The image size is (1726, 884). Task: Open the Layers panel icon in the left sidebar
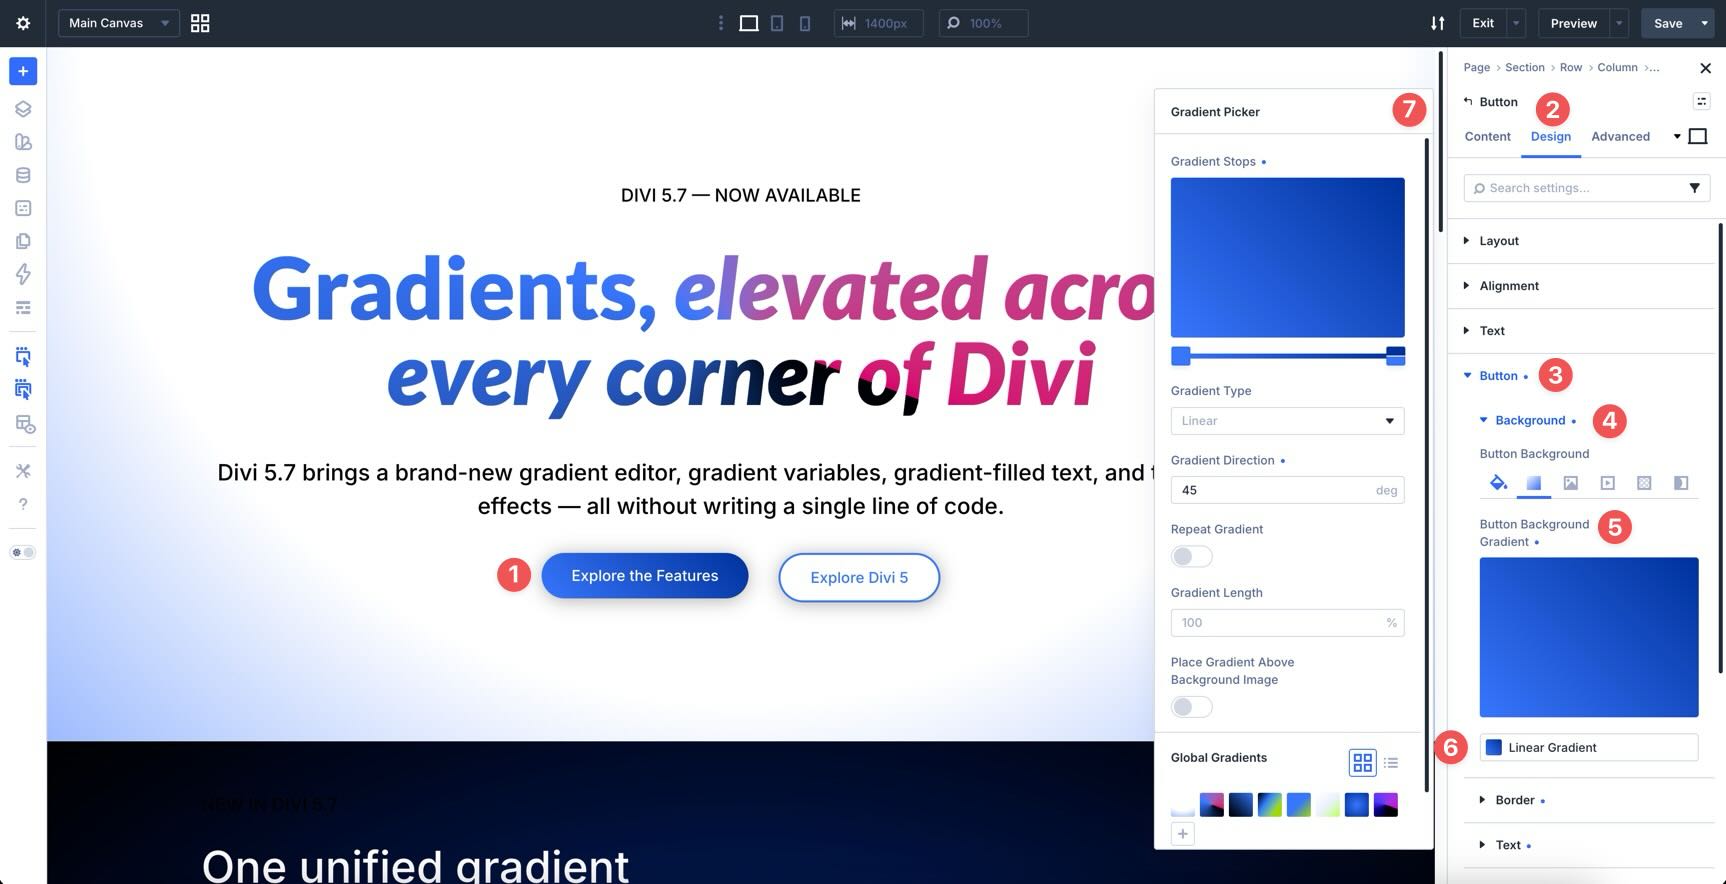click(x=23, y=109)
